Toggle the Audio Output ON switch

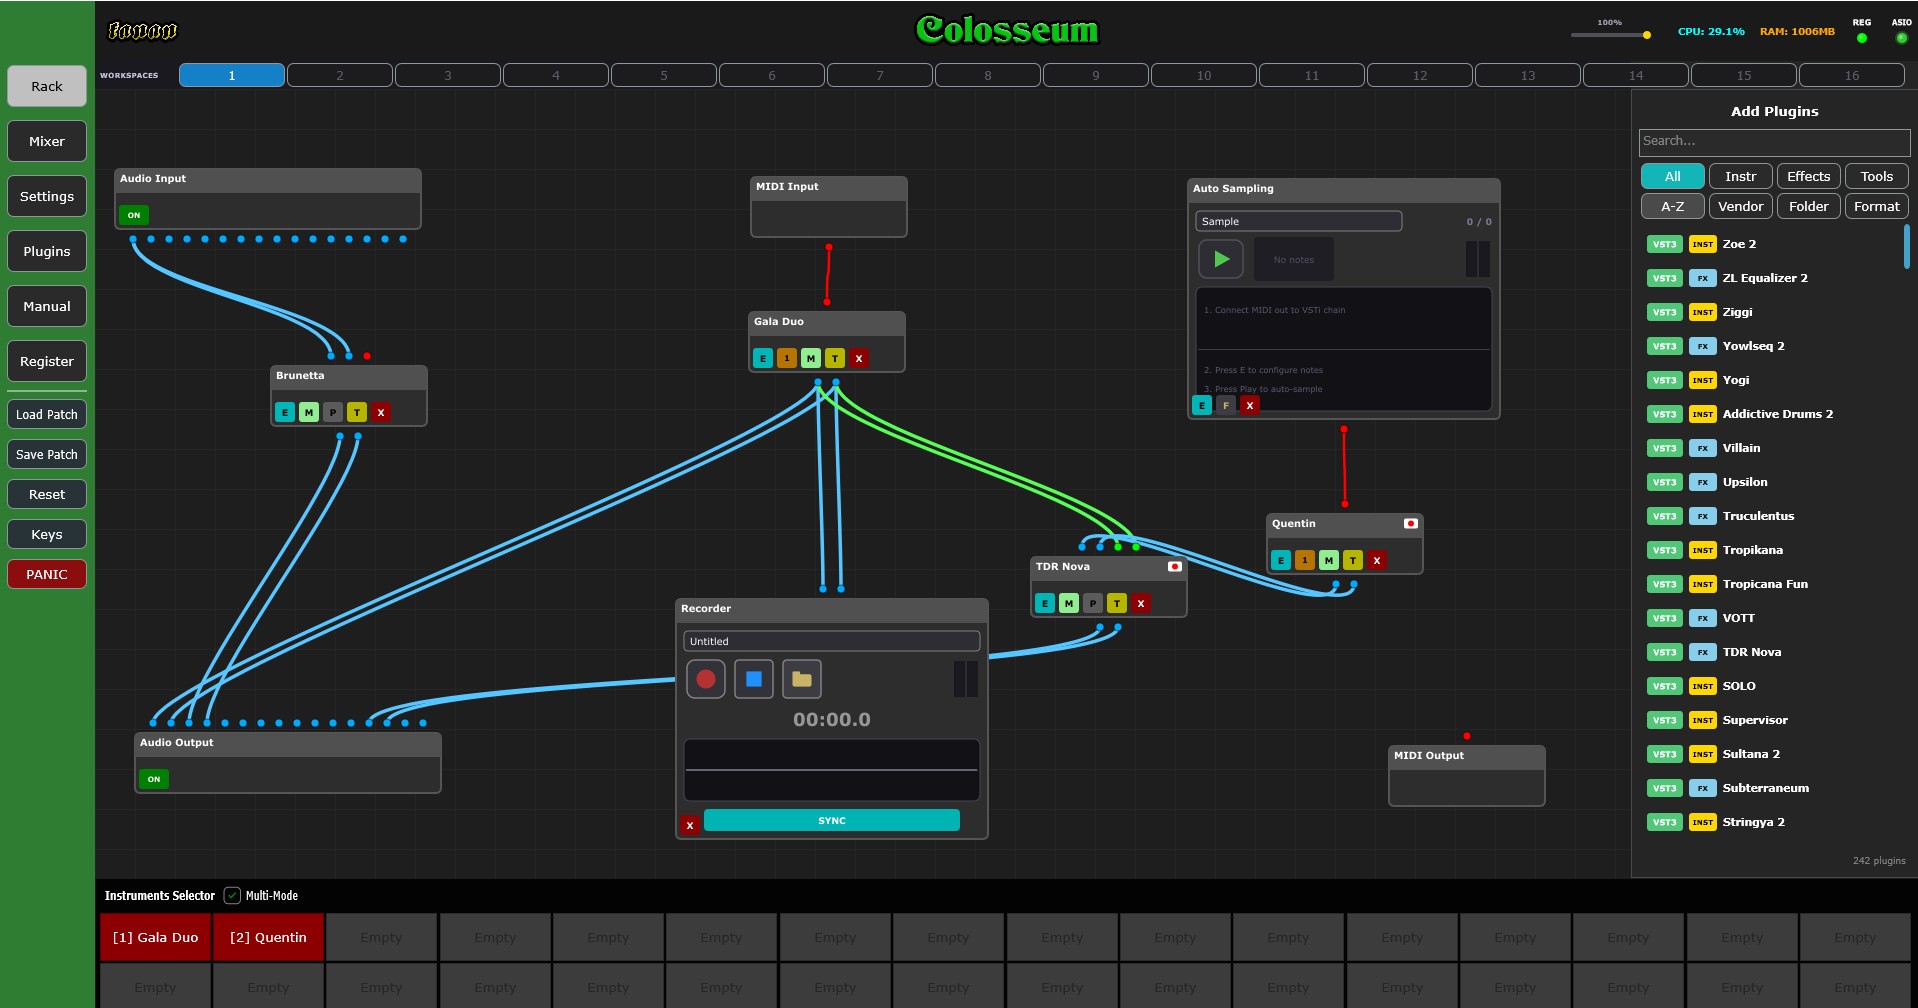click(x=154, y=779)
